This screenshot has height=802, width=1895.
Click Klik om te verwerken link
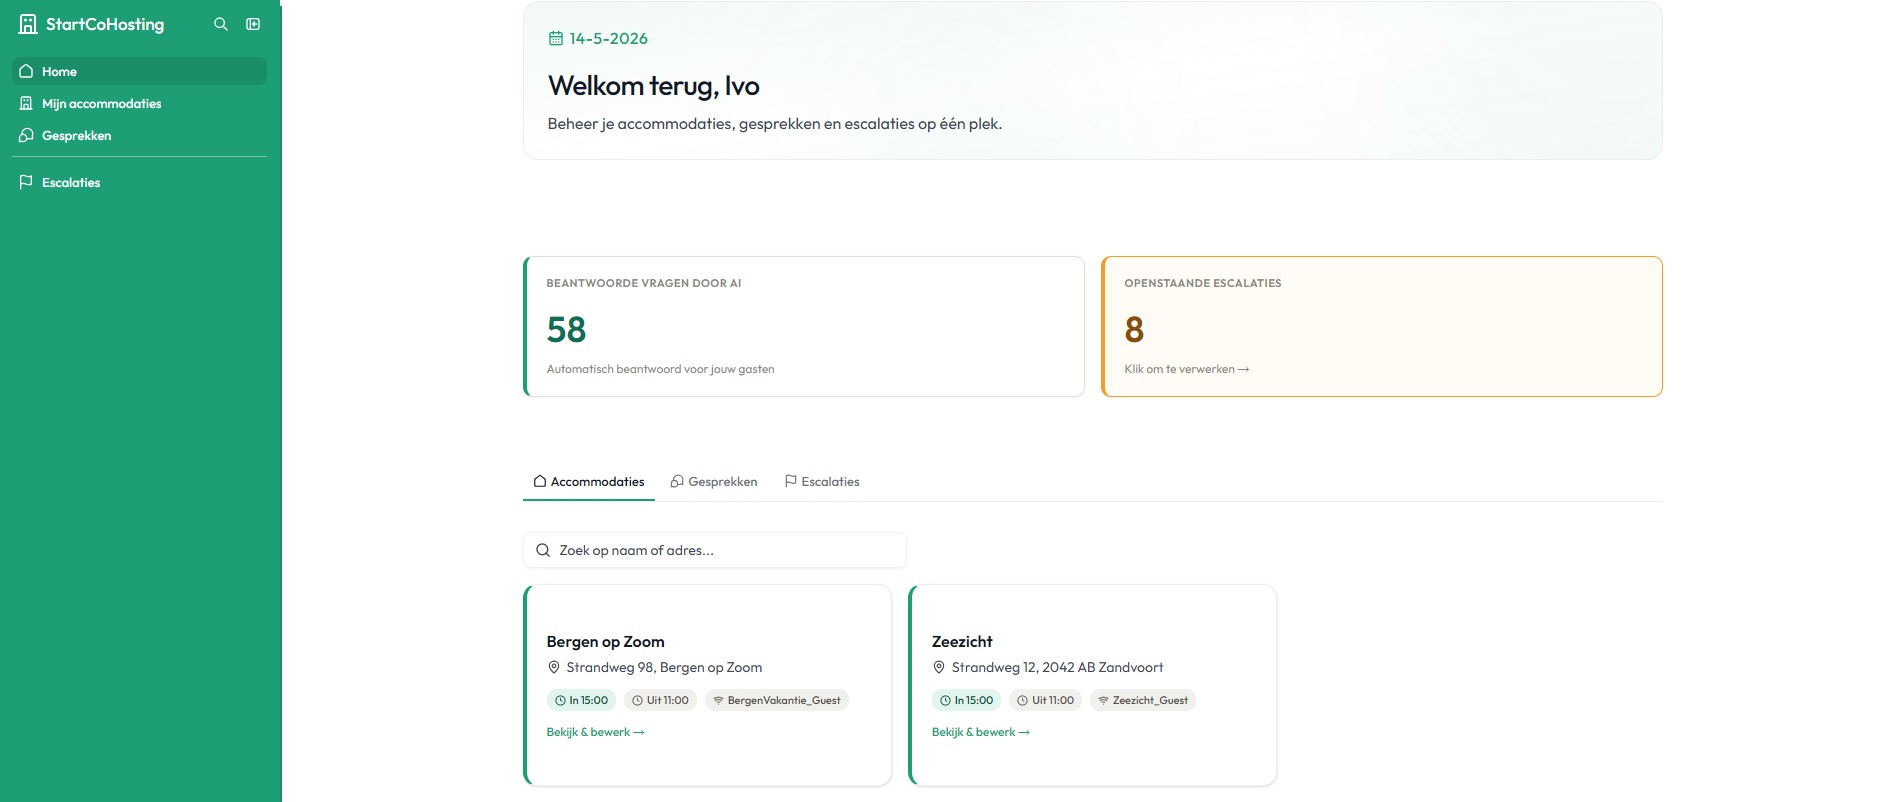pos(1186,369)
